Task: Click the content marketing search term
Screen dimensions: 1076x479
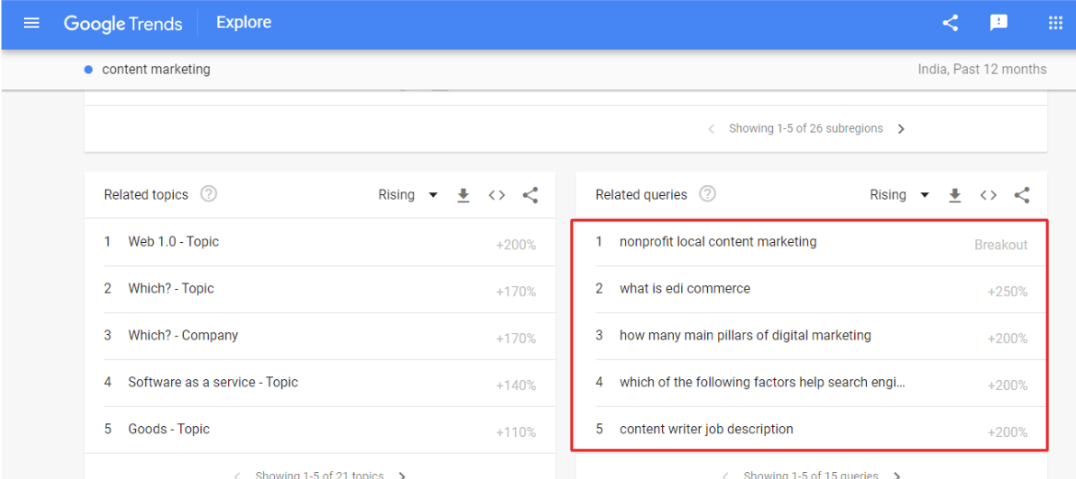Action: (x=156, y=69)
